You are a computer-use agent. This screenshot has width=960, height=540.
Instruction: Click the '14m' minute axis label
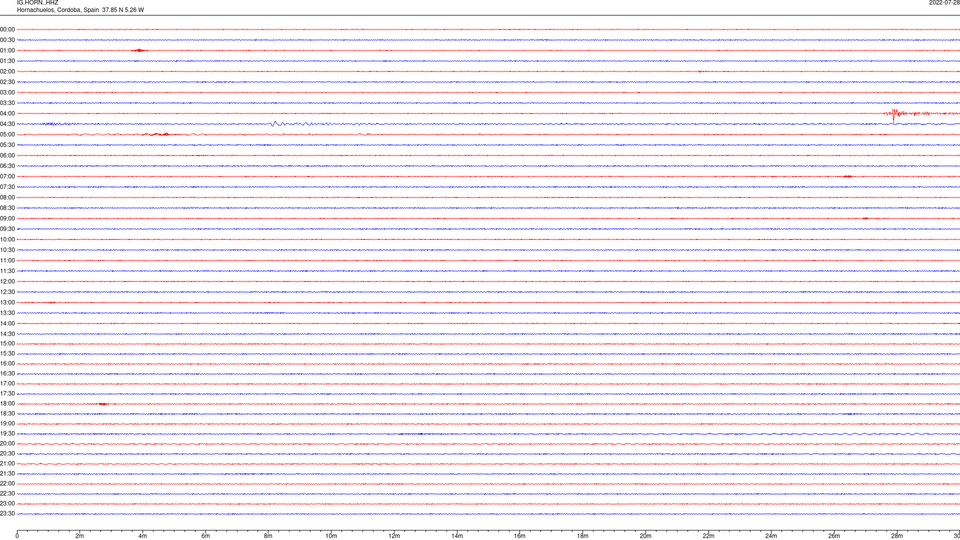(x=457, y=536)
